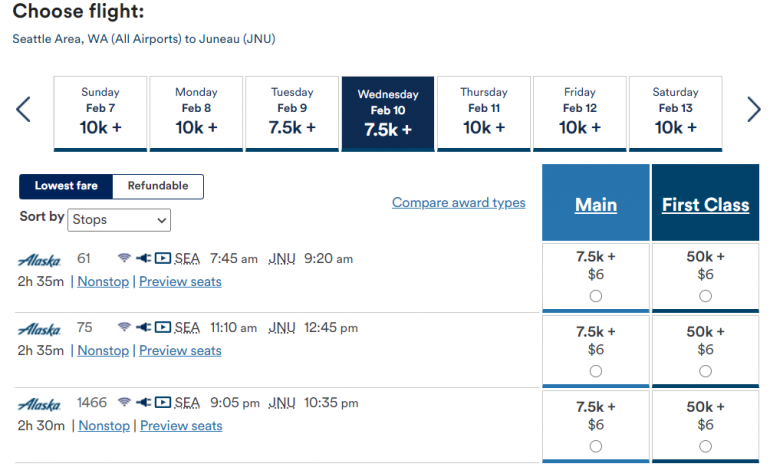
Task: Select First Class fare for flight 75
Action: pyautogui.click(x=706, y=371)
